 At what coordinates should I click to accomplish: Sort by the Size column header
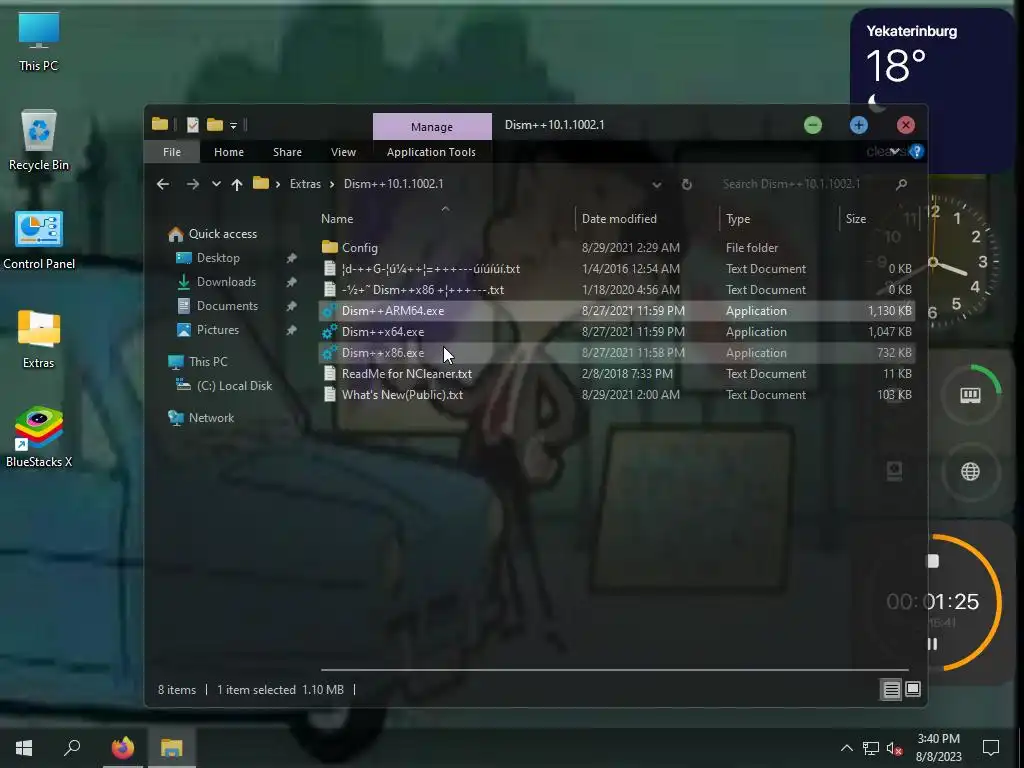(x=856, y=219)
